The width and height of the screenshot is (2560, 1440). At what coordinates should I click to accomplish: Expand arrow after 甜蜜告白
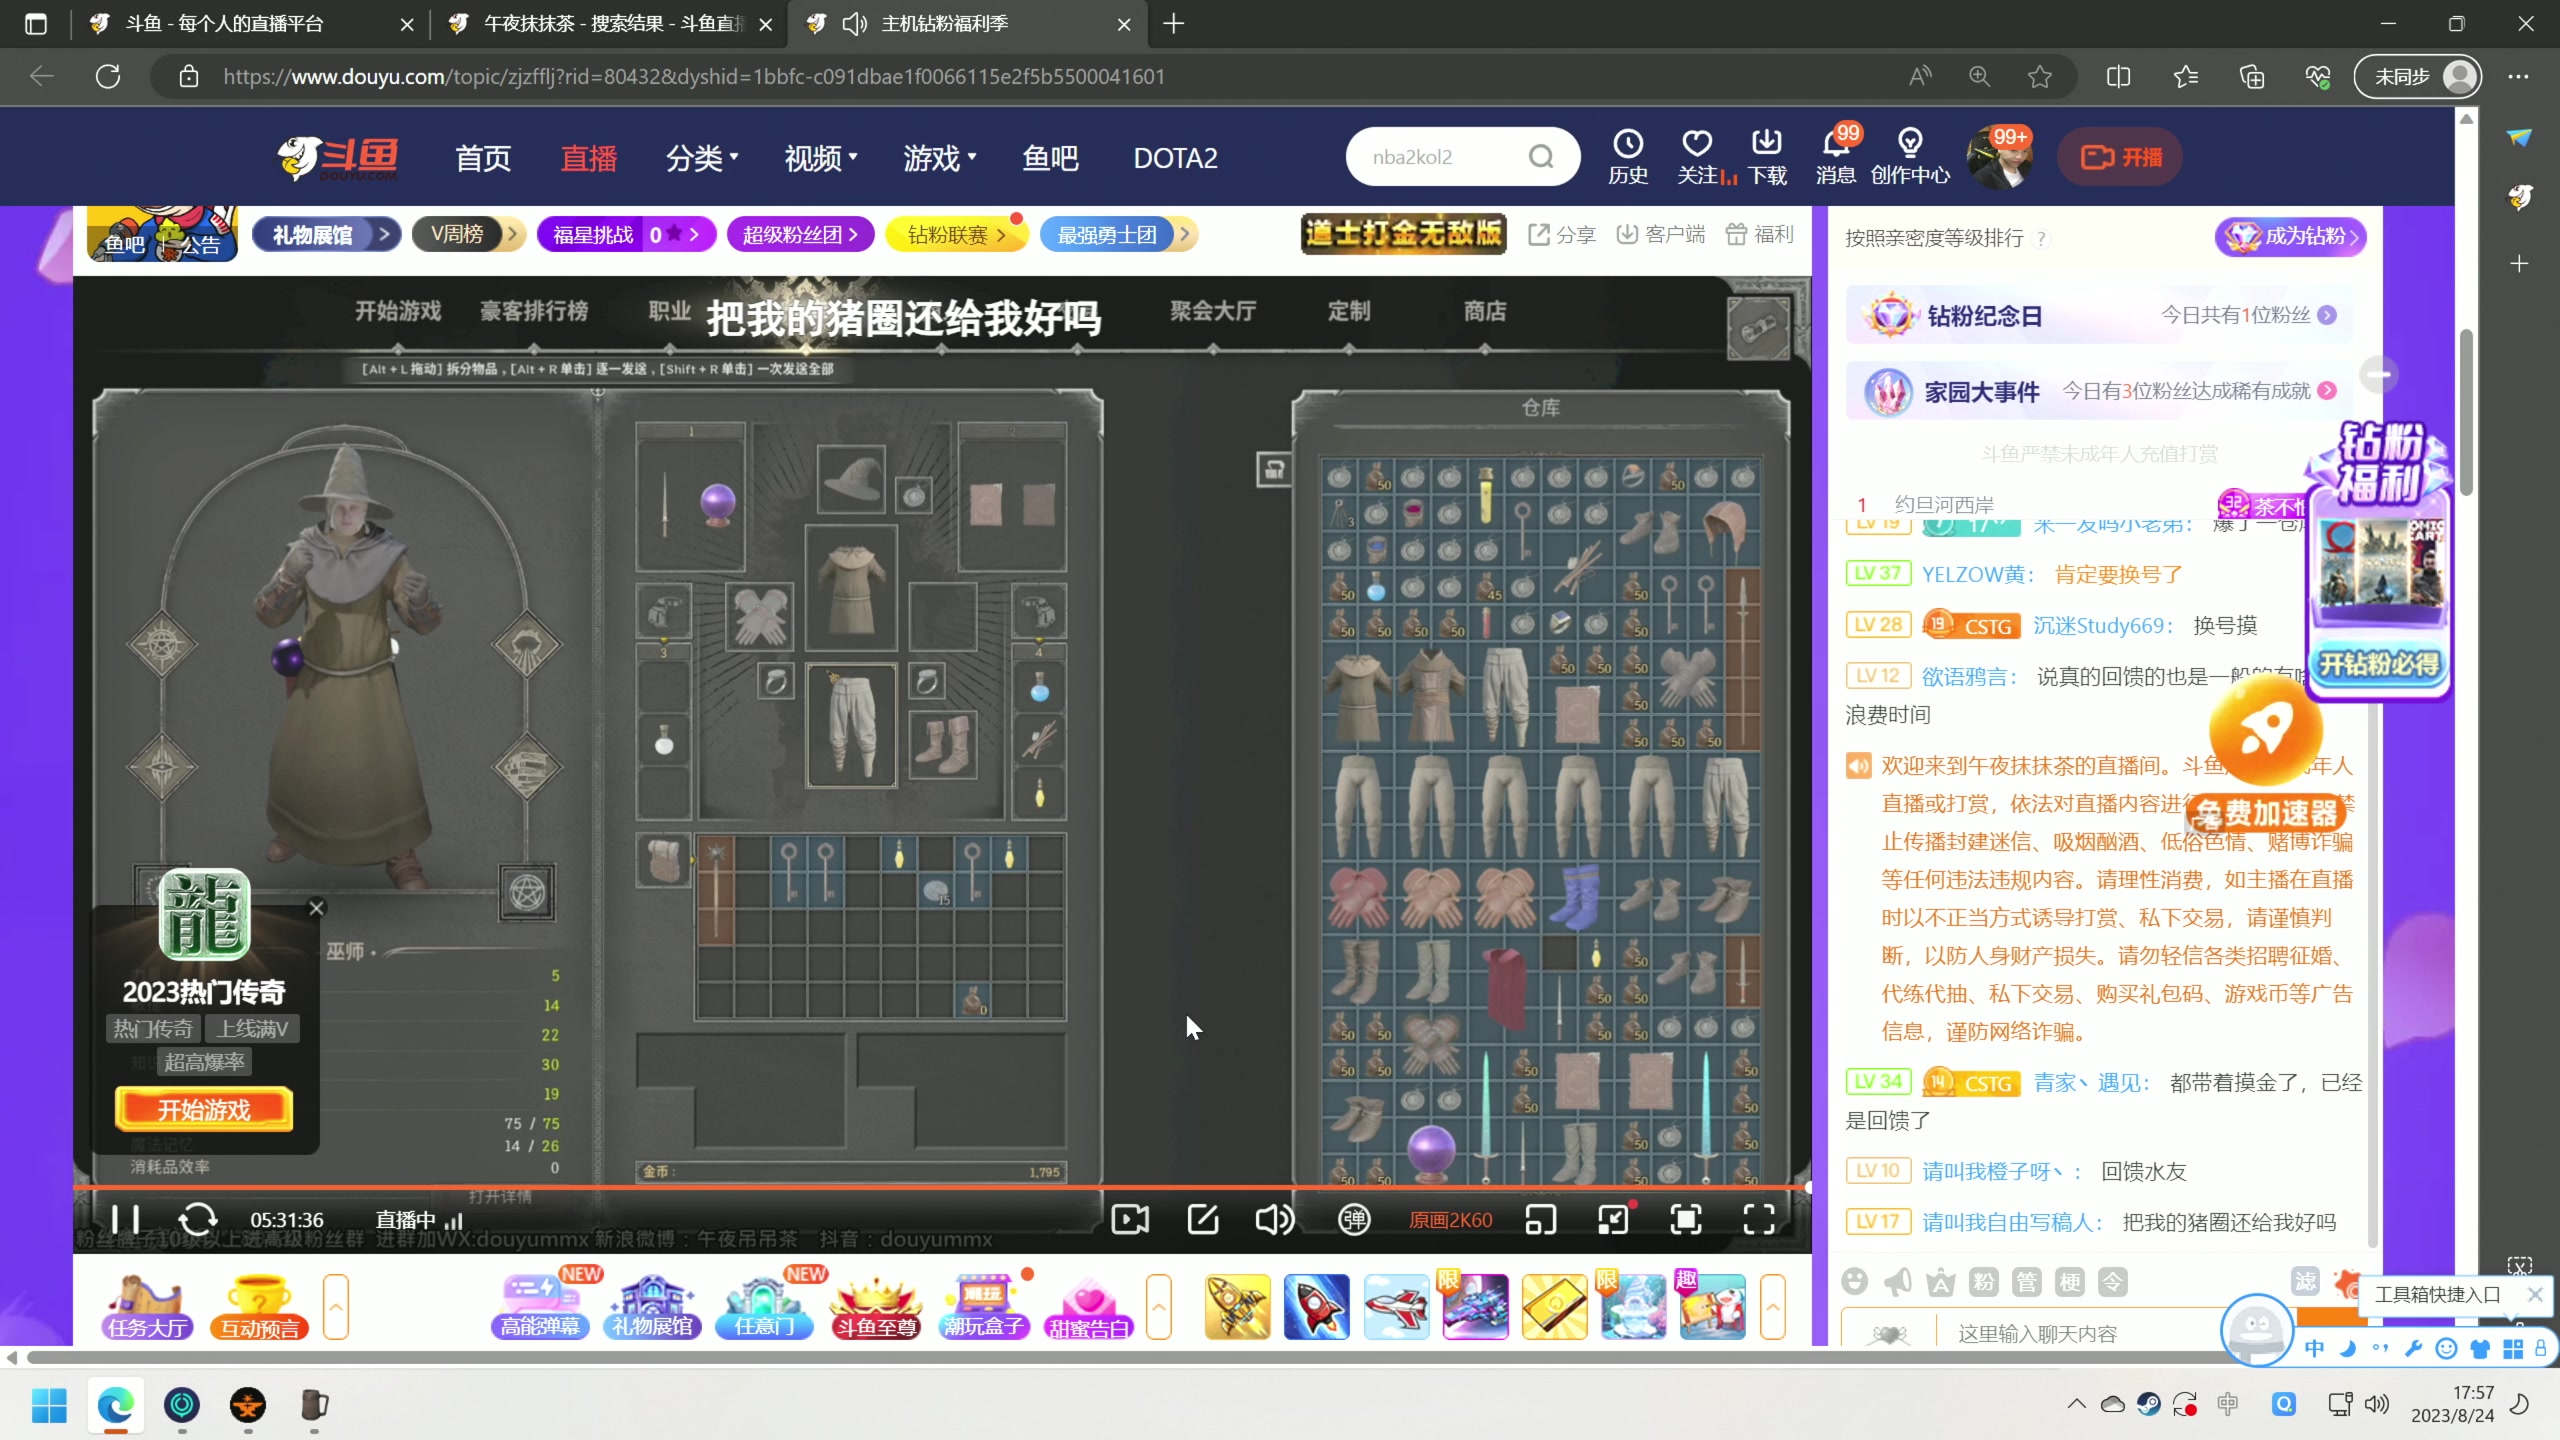(x=1158, y=1306)
